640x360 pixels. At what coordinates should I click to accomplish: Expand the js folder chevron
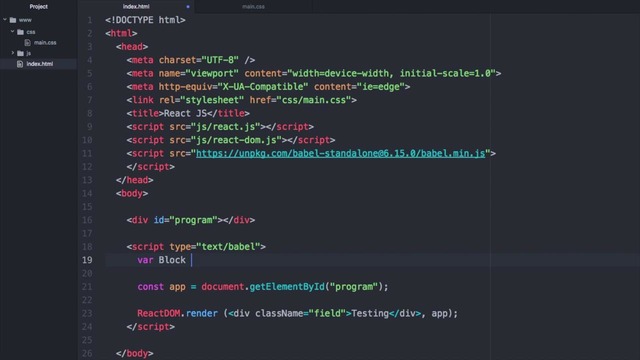coord(13,53)
